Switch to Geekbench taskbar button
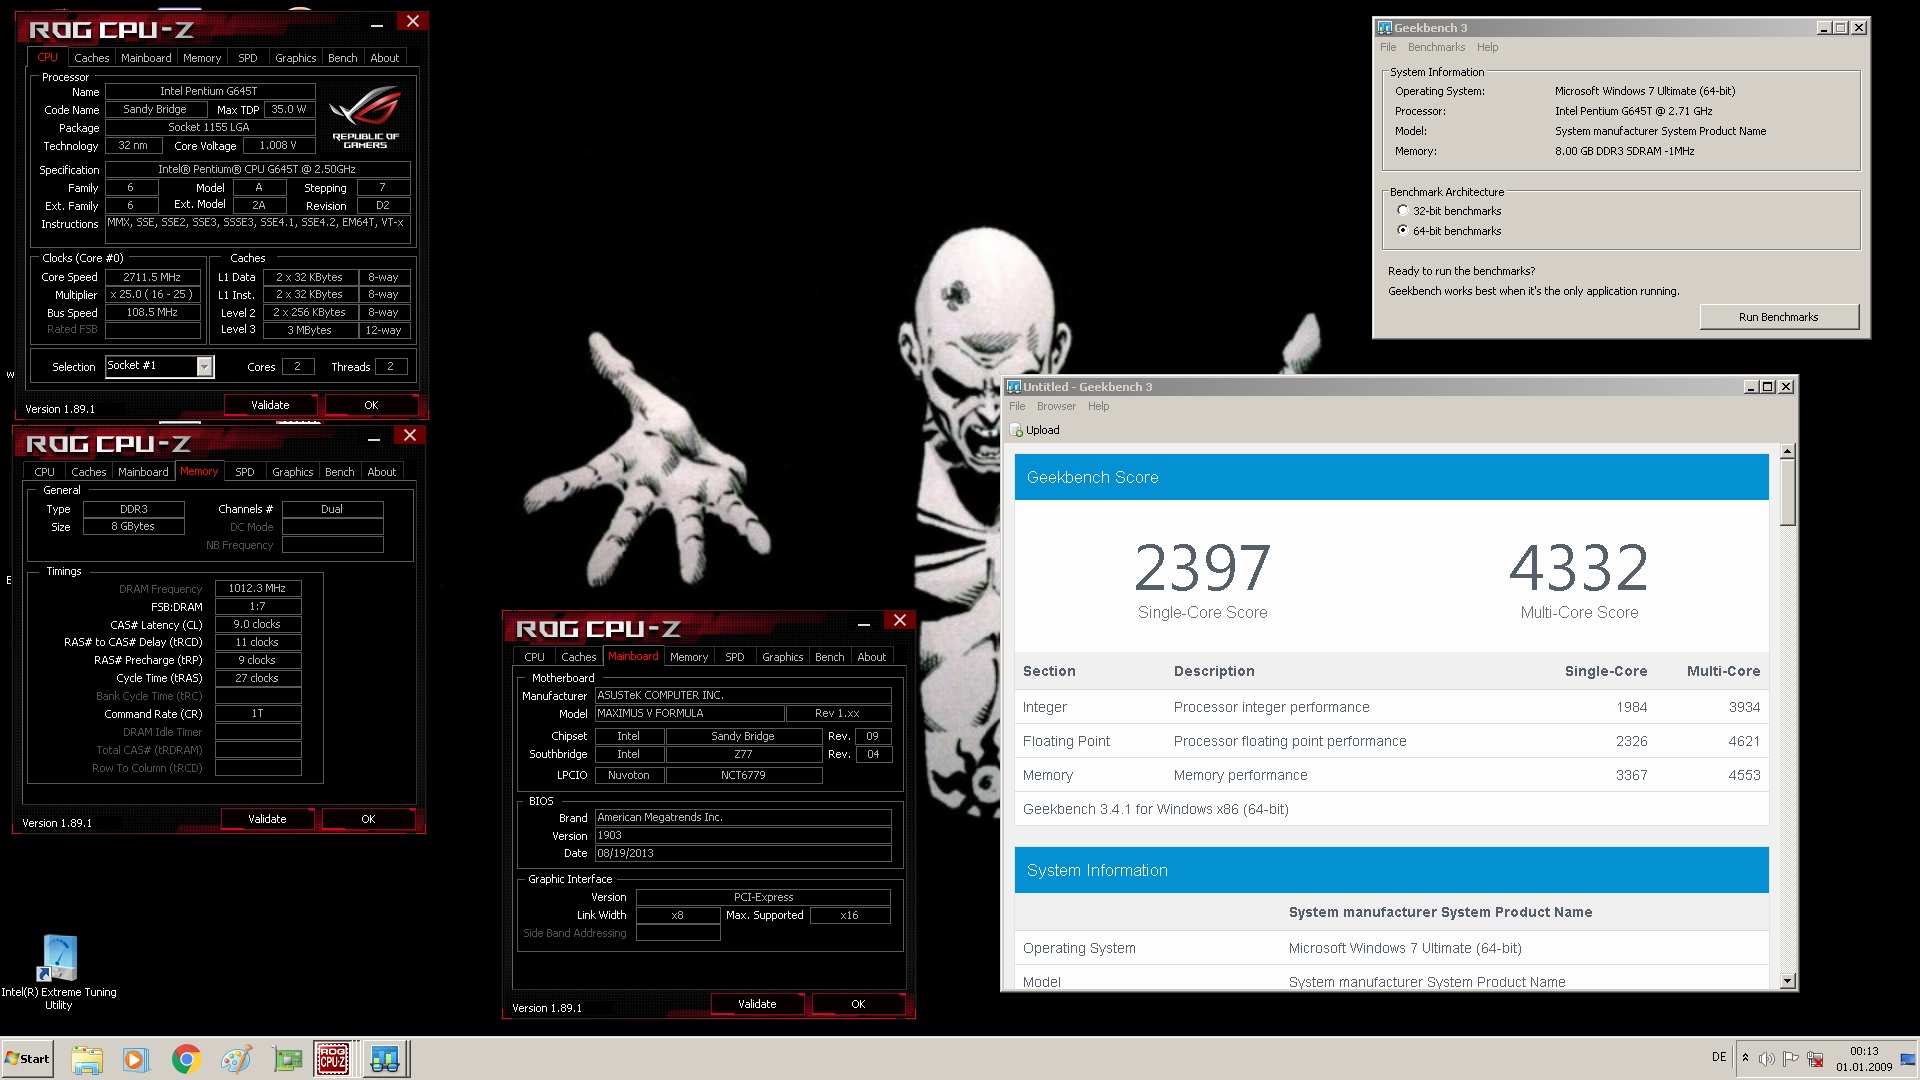The width and height of the screenshot is (1920, 1080). click(384, 1059)
